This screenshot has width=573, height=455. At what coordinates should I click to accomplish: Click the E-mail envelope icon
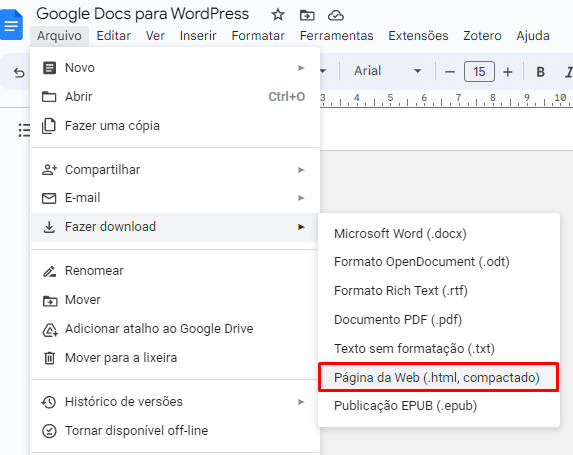[x=49, y=198]
